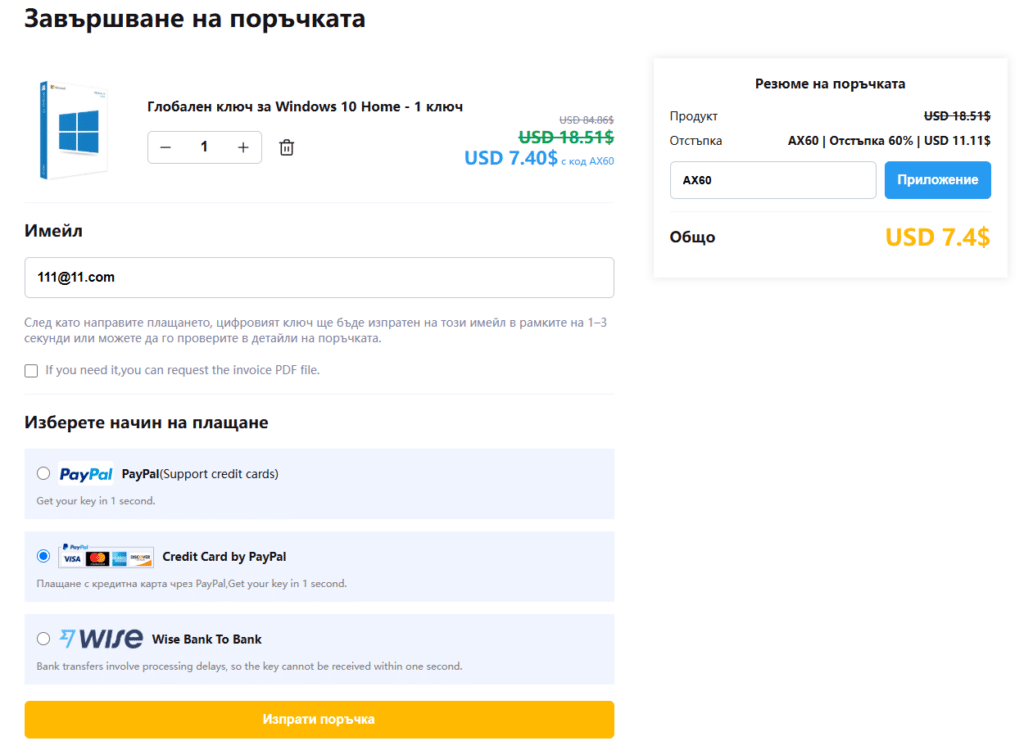Click the Visa Mastercard card logos icon
Screen dimensions: 1024x750
pyautogui.click(x=106, y=556)
